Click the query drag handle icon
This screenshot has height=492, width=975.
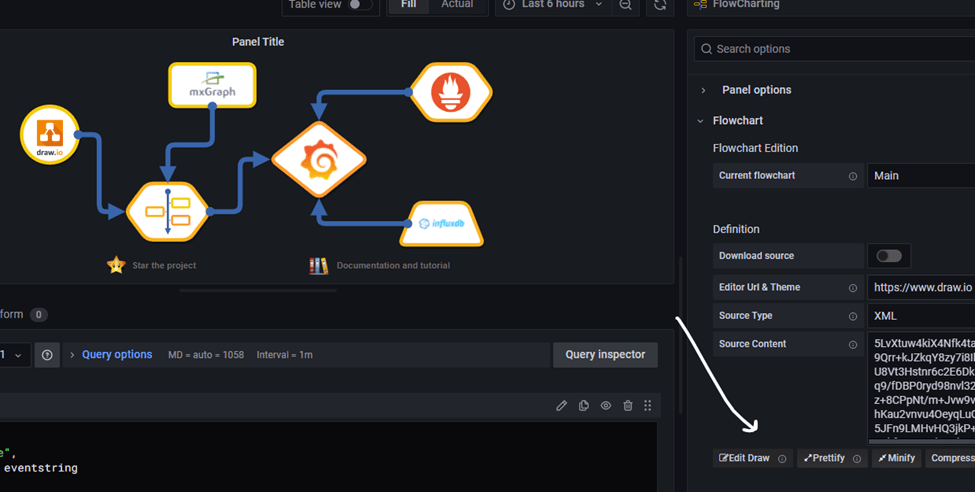(x=648, y=405)
